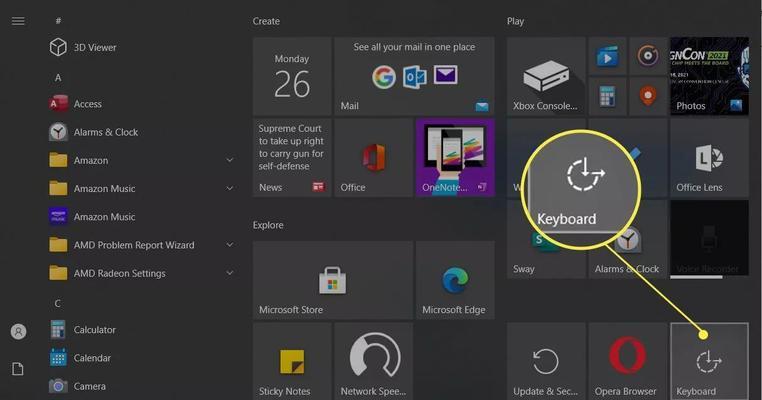
Task: Open the Sticky Notes tile
Action: [292, 361]
